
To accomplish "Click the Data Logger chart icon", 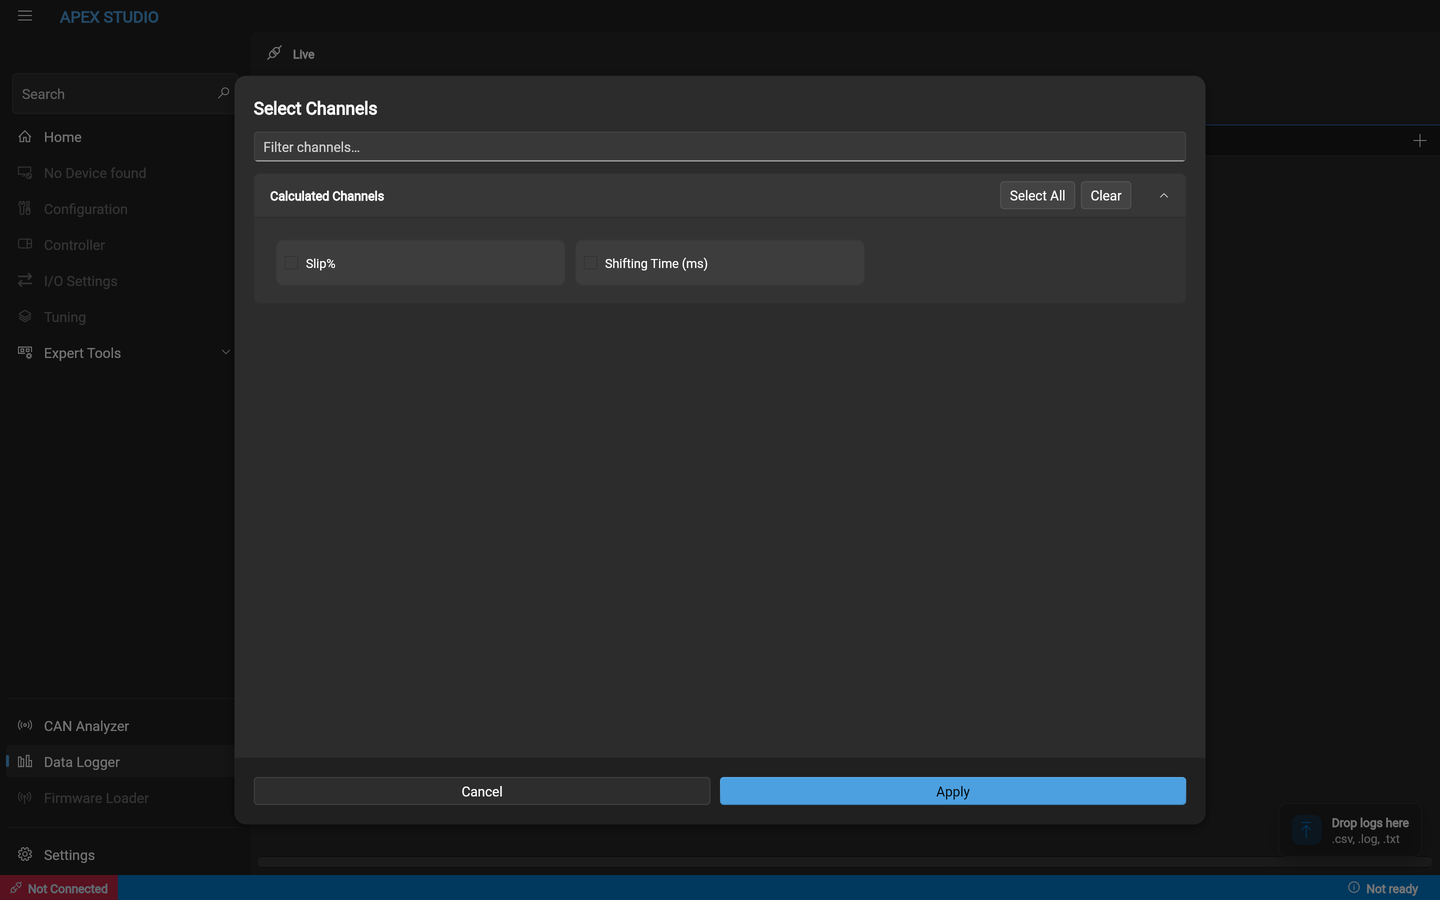I will point(25,761).
